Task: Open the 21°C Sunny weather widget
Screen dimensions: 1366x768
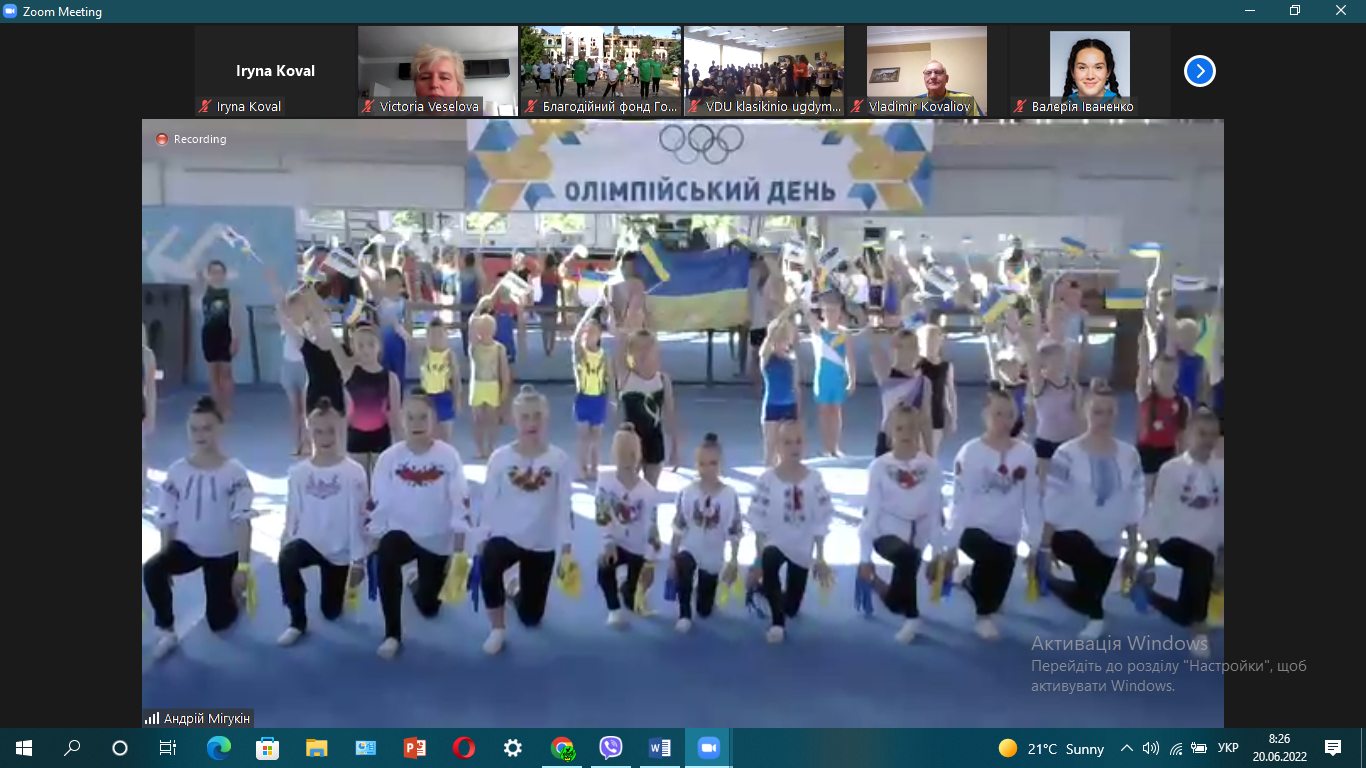Action: pos(1051,748)
